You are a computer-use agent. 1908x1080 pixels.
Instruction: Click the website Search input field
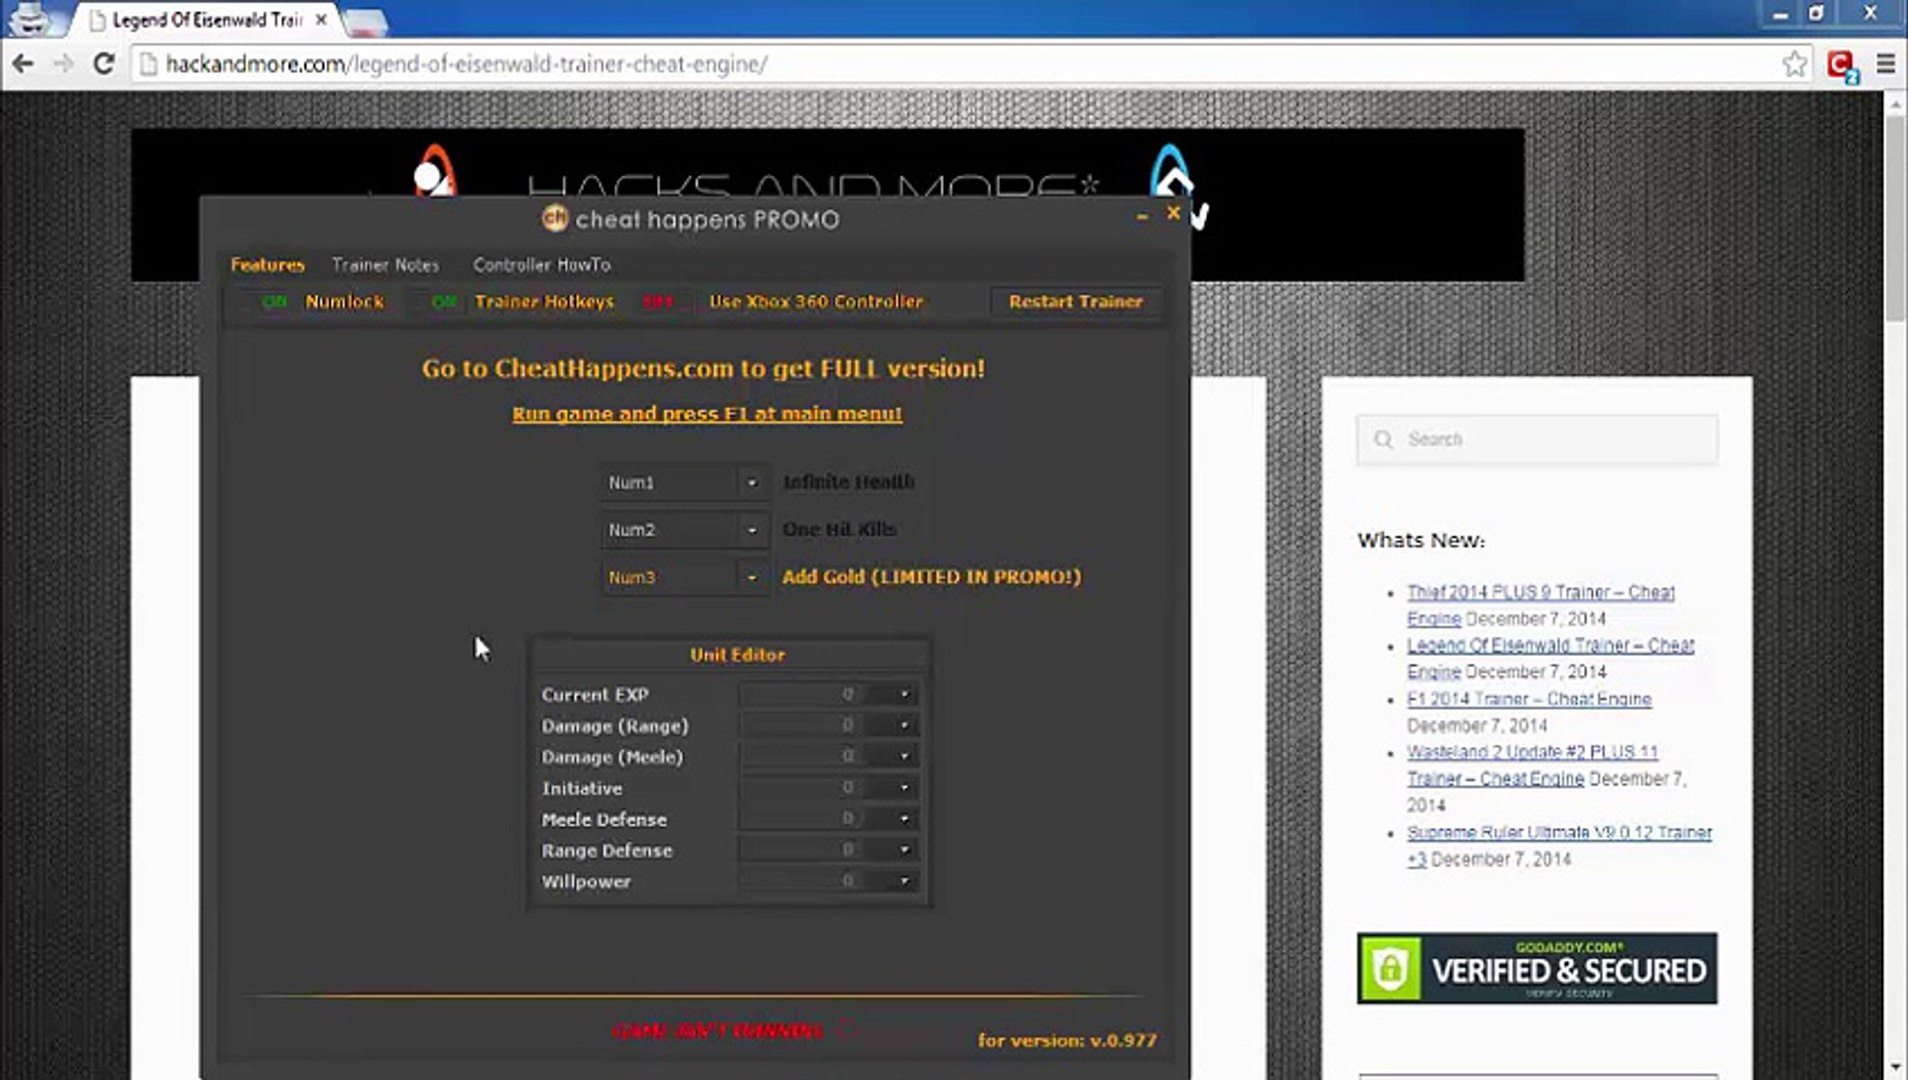point(1537,440)
